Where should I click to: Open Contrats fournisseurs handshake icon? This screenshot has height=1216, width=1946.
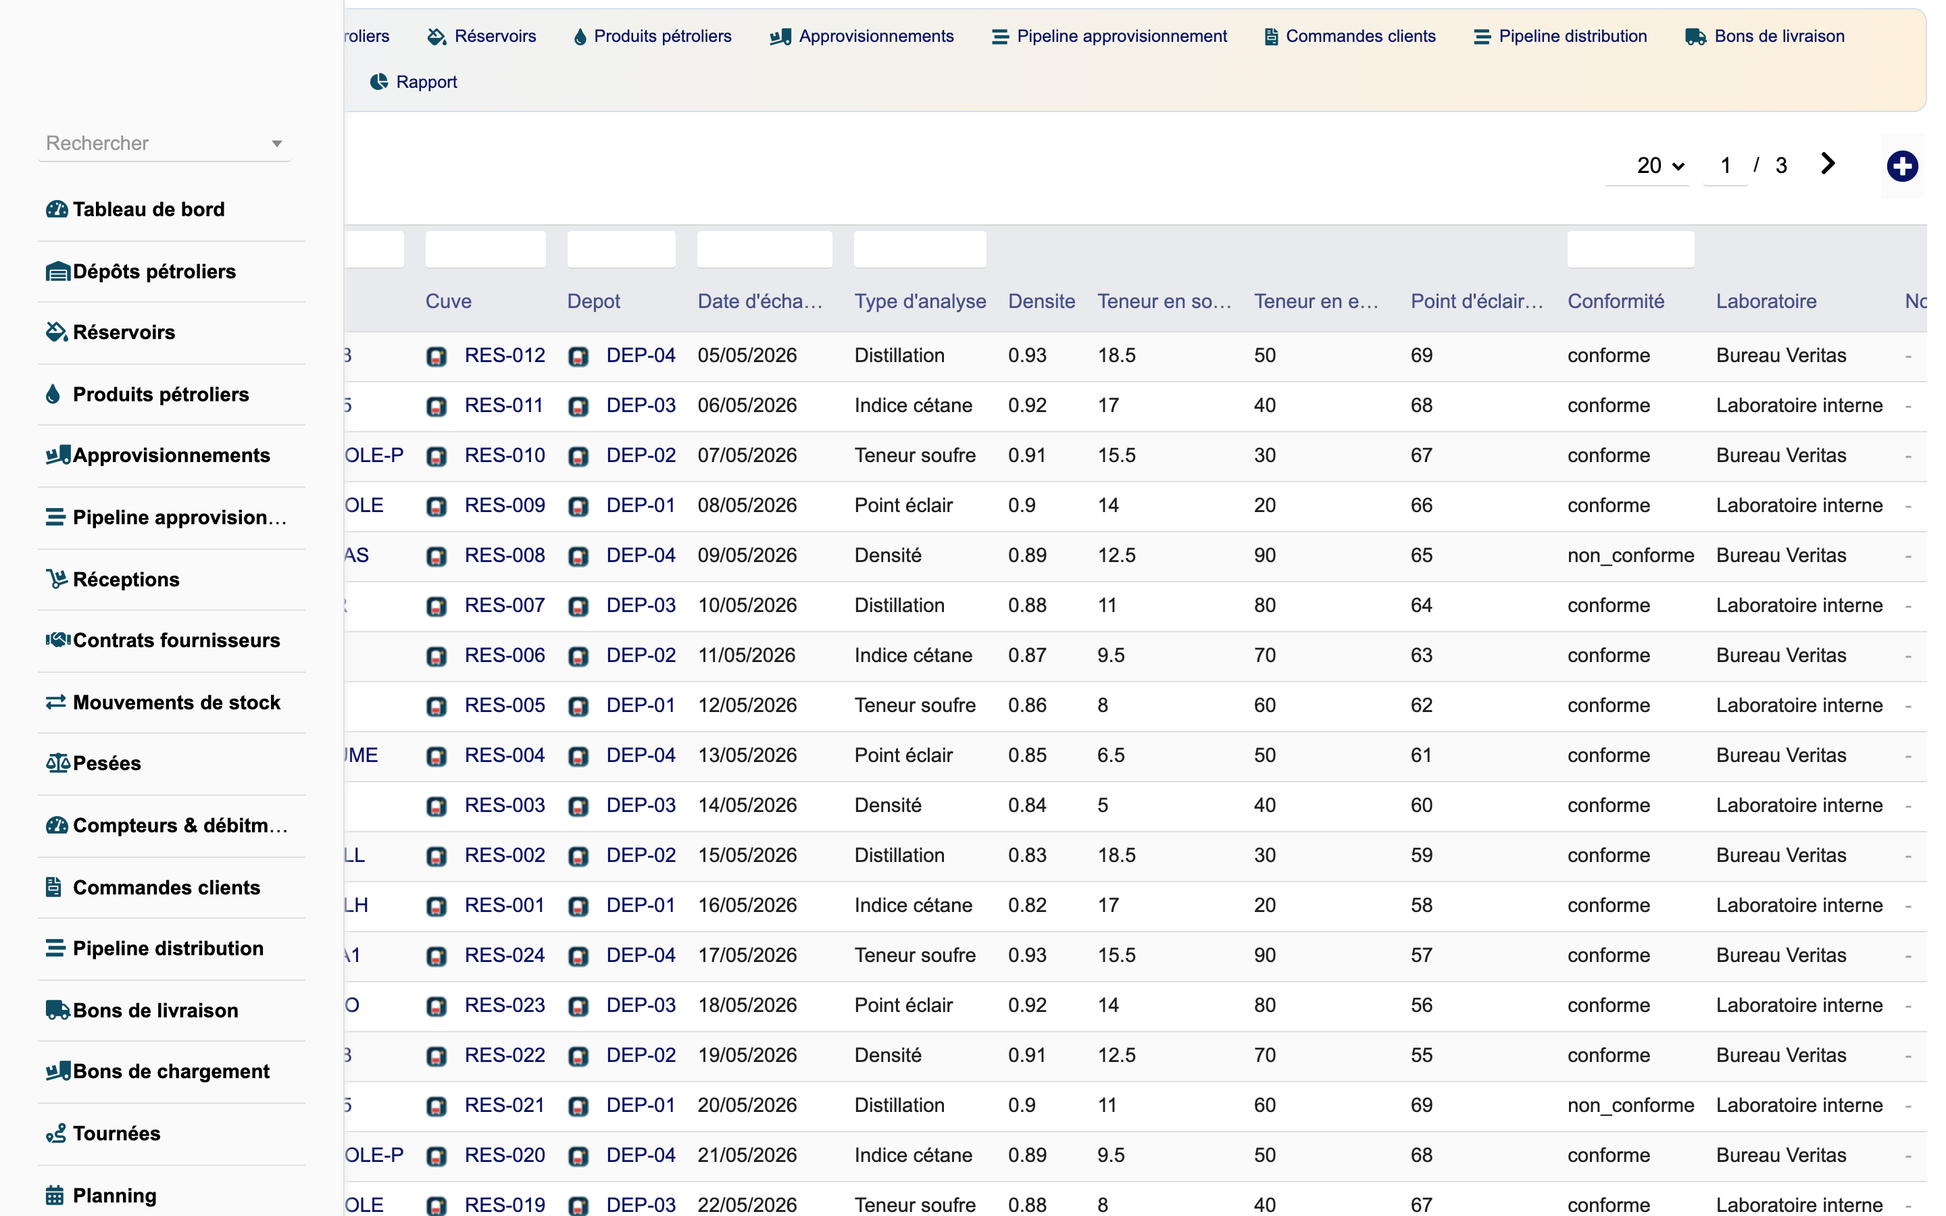tap(58, 640)
